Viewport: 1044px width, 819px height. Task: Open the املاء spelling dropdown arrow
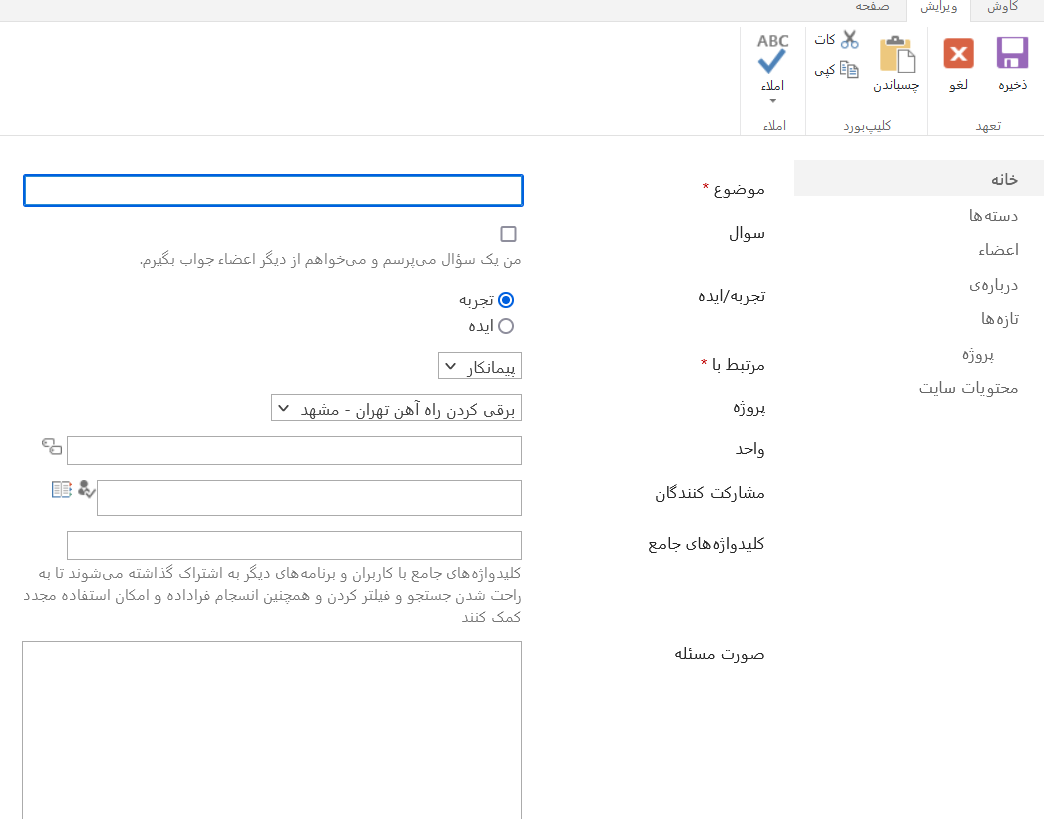point(772,101)
